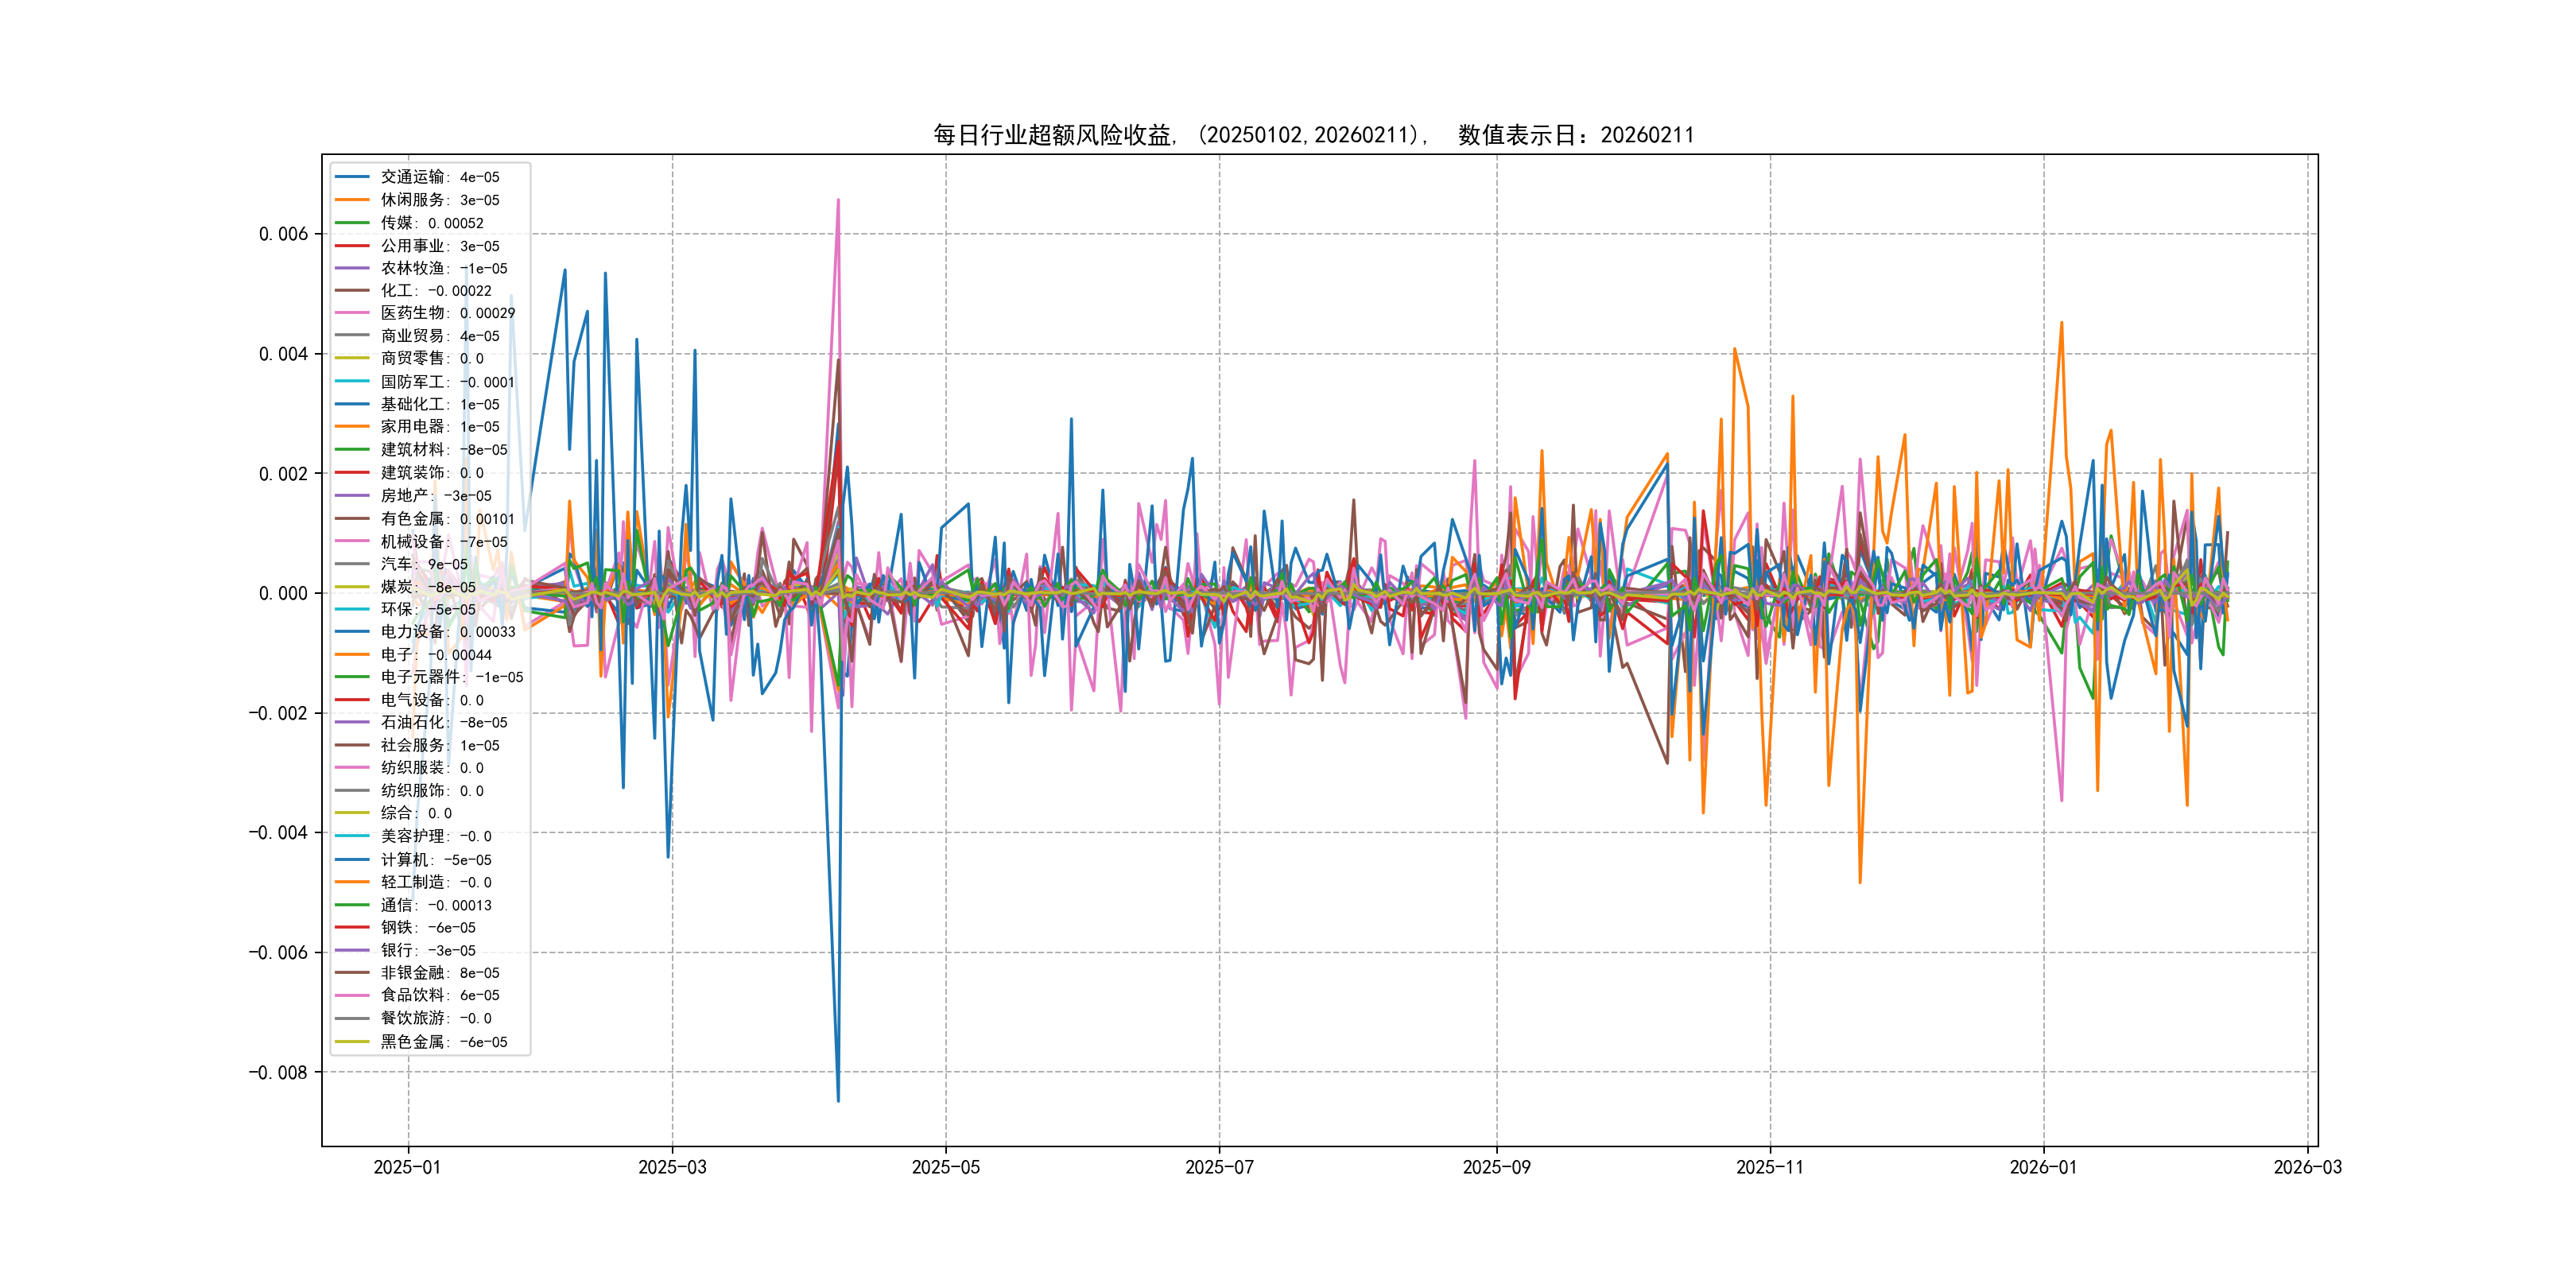
Task: Click the 电子 legend line swatch
Action: click(352, 654)
